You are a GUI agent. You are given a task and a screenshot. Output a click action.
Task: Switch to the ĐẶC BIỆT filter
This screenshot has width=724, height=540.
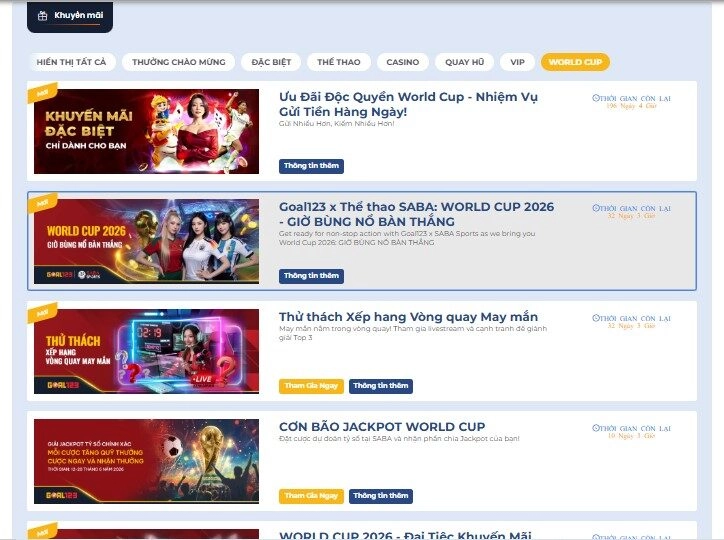click(x=271, y=62)
